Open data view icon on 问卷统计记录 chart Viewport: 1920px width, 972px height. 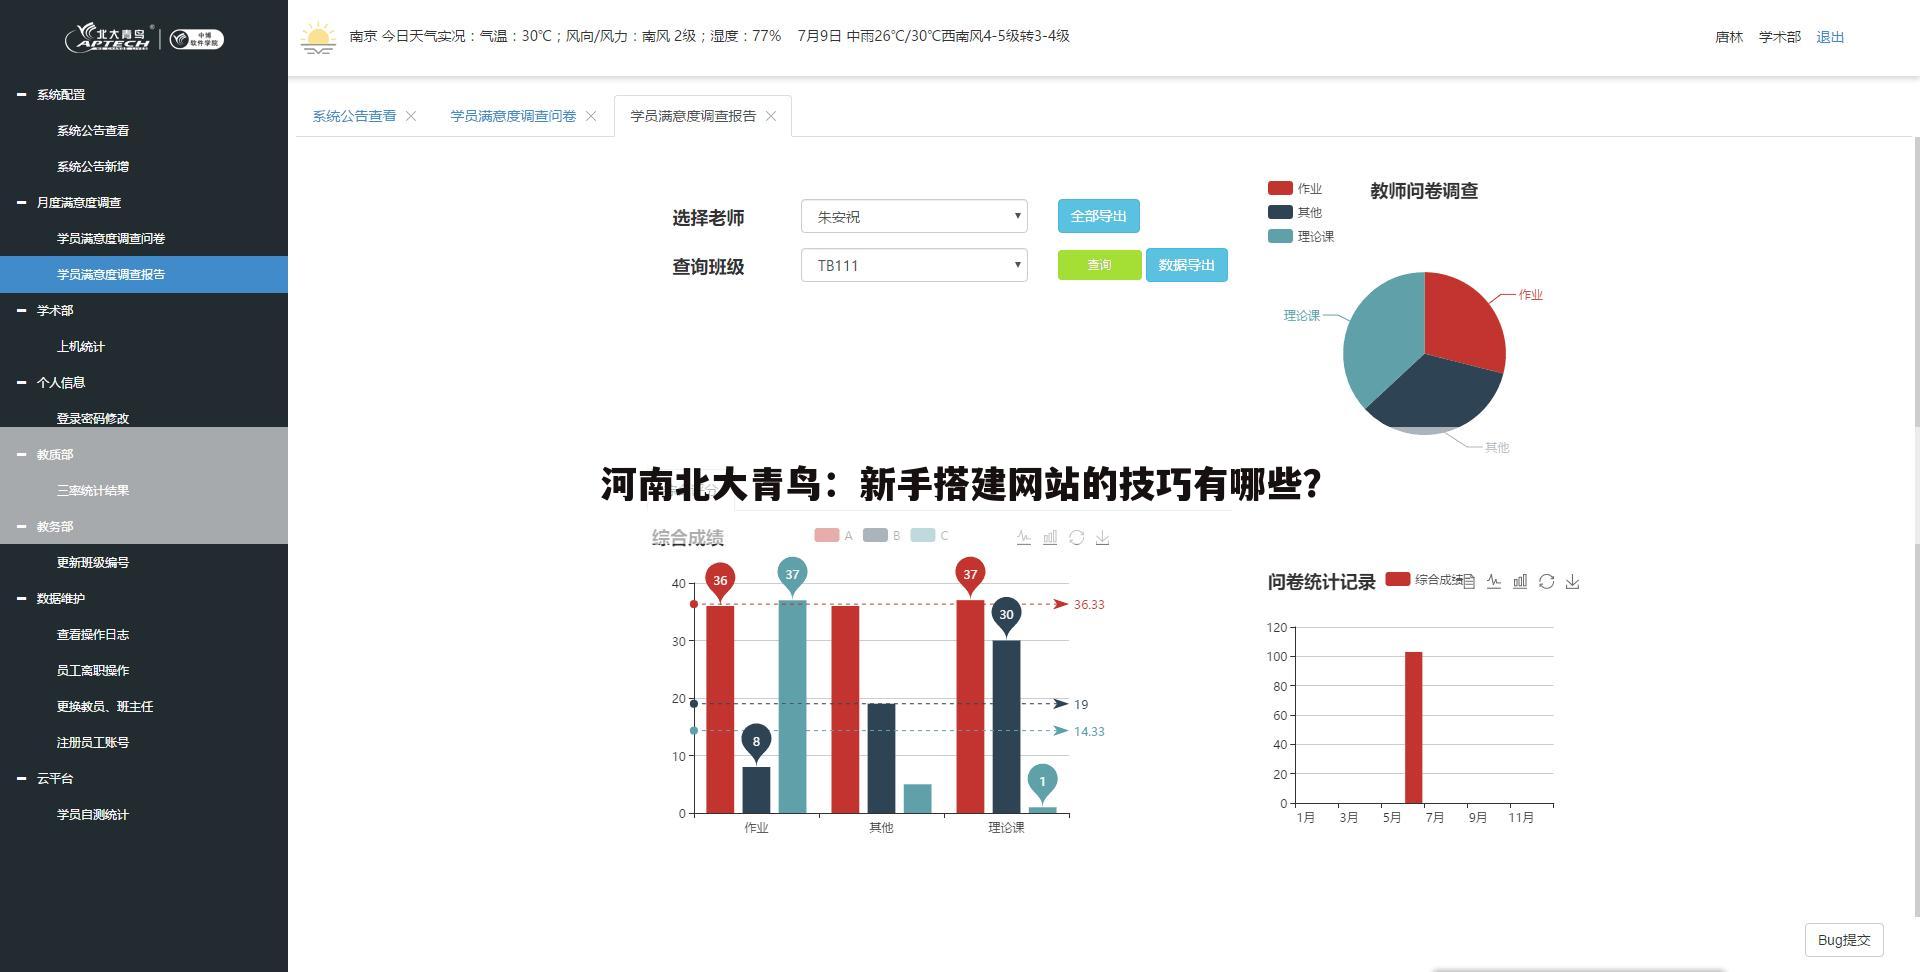[x=1468, y=581]
